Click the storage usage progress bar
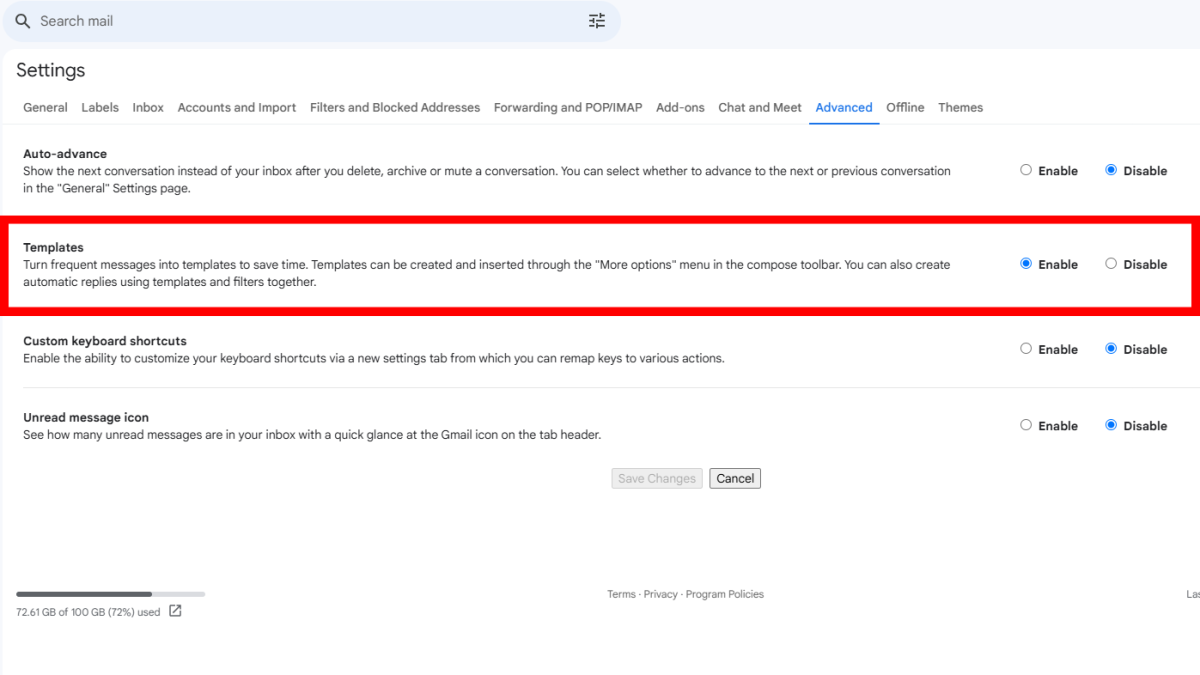 point(110,593)
